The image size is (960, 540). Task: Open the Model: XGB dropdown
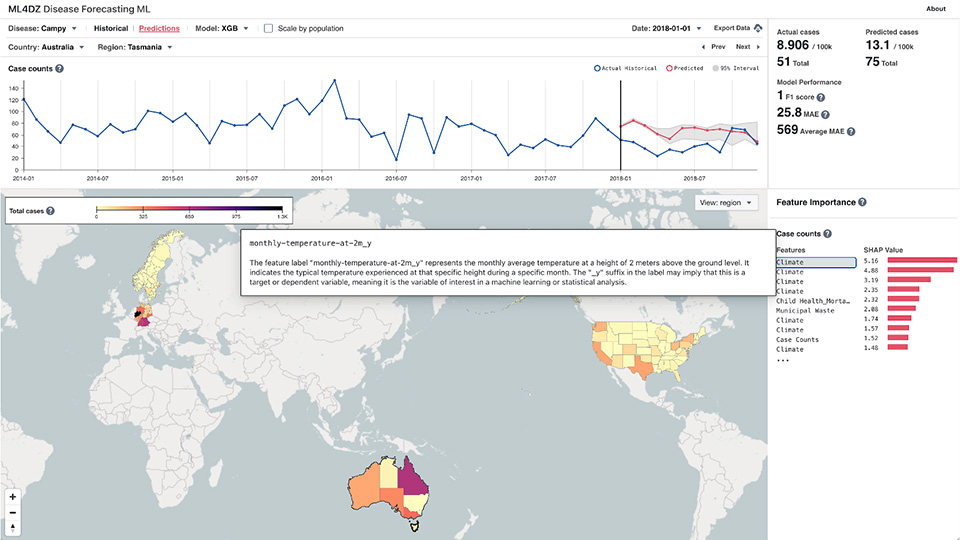222,29
